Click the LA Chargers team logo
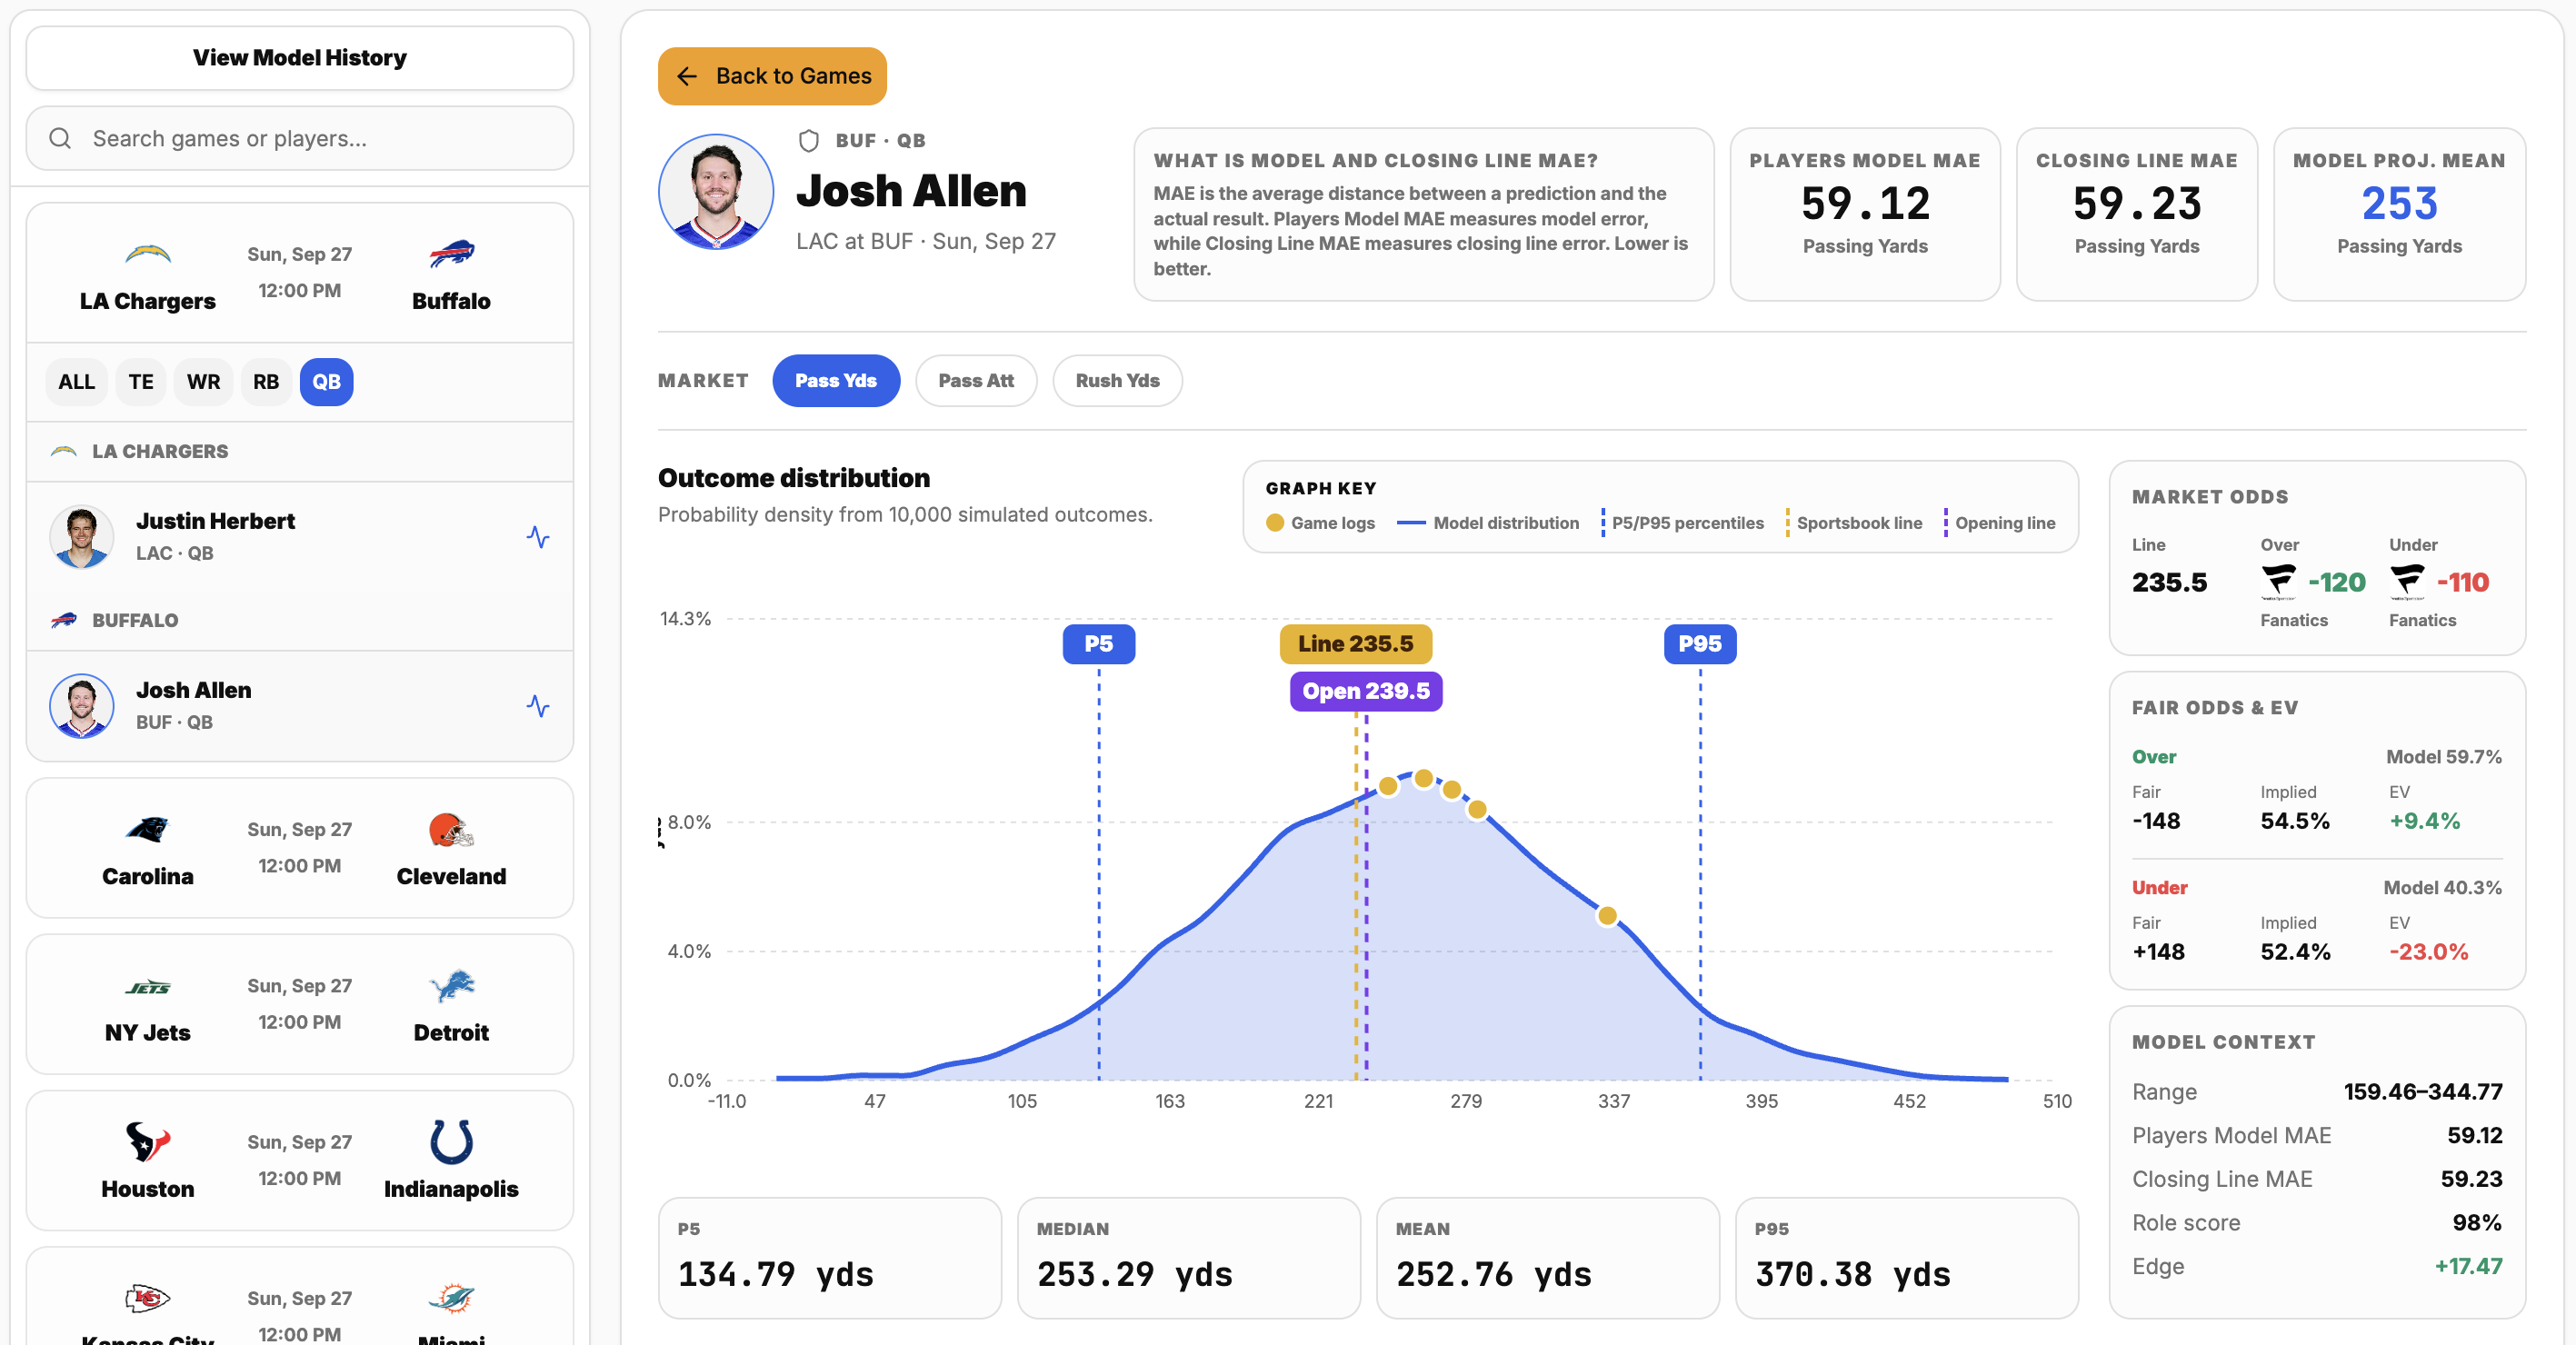Screen dimensions: 2576x1345 pos(148,254)
